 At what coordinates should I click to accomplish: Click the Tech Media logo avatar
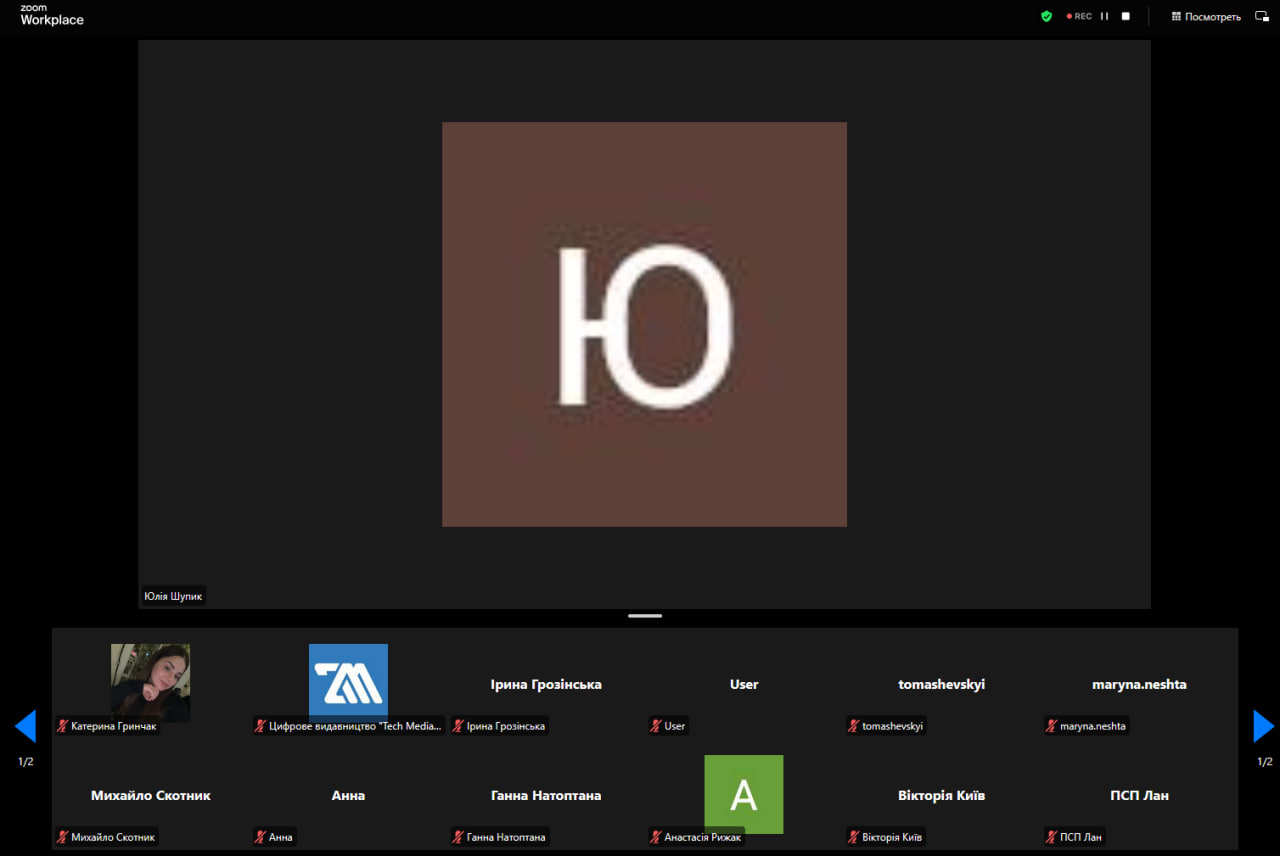coord(348,682)
